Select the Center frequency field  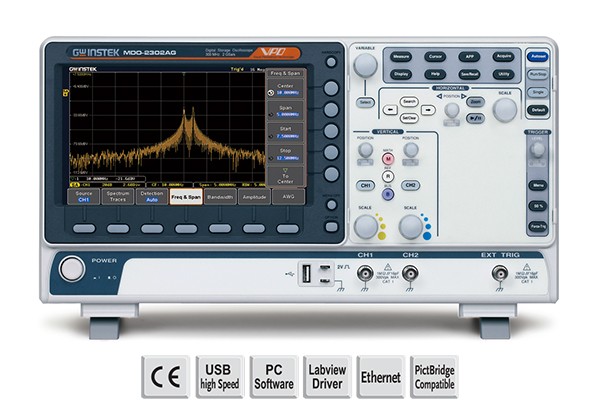pyautogui.click(x=284, y=91)
